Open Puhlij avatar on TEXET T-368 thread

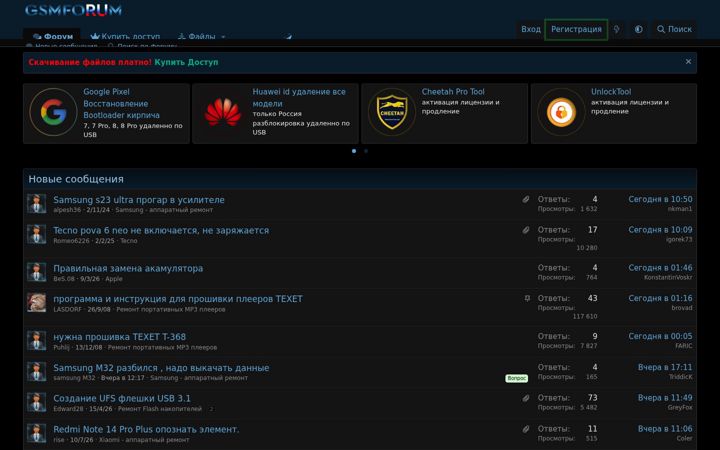pos(36,341)
